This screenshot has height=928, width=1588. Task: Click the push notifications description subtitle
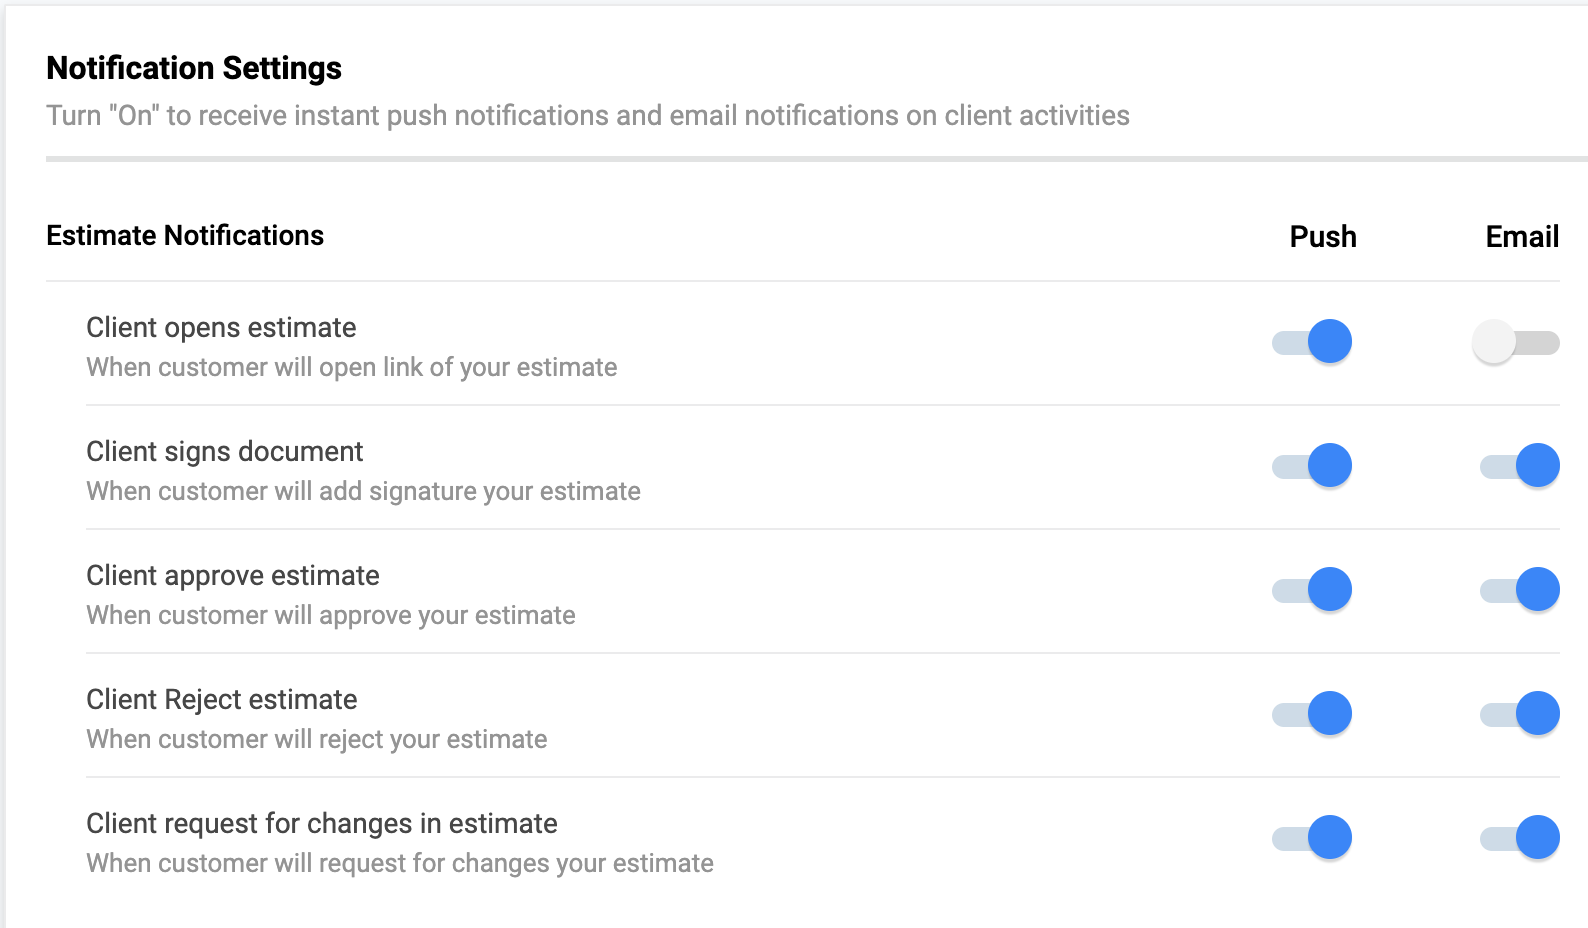tap(588, 116)
